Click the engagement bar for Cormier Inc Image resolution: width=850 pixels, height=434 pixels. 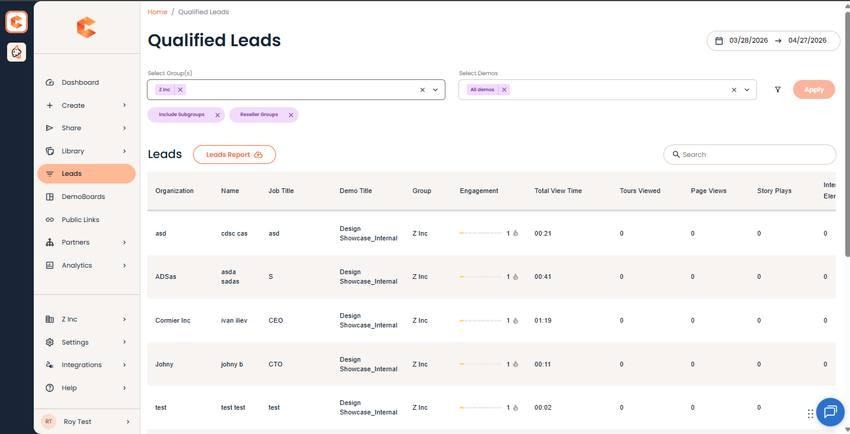point(480,321)
